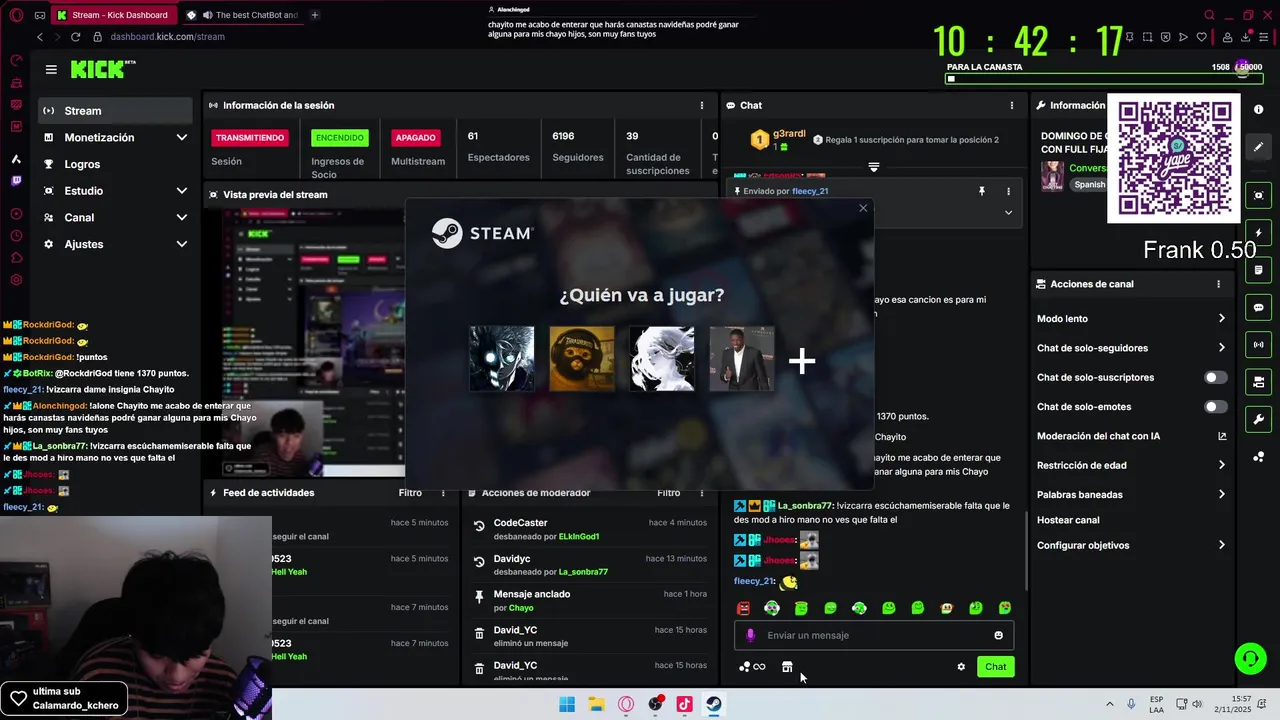
Task: Unpin the pinned message by fleecy_21
Action: 981,191
